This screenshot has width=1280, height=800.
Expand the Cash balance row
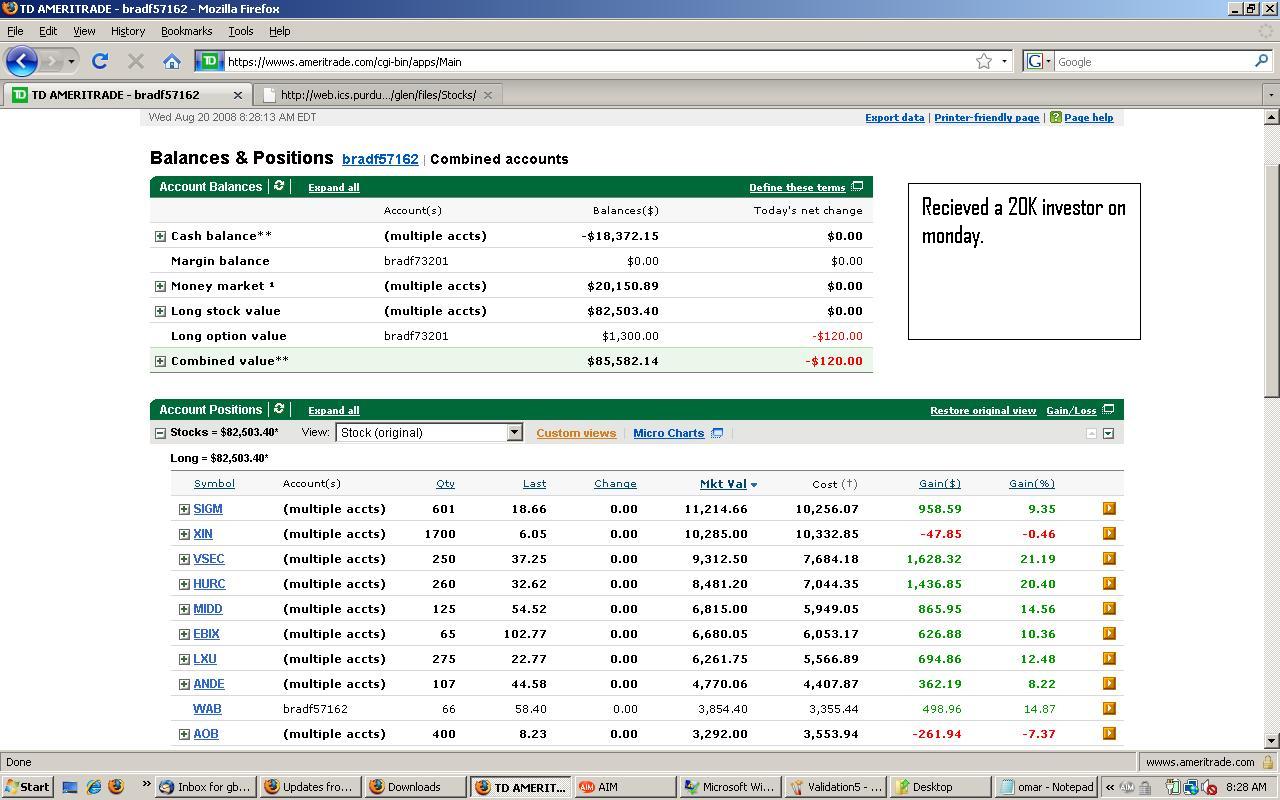pyautogui.click(x=160, y=236)
